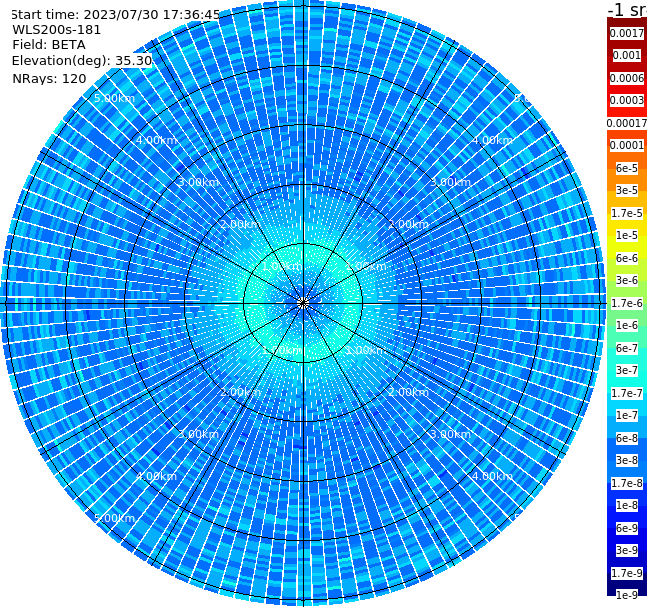
Task: Select the 1.7e-7 colorbar label
Action: pos(627,393)
